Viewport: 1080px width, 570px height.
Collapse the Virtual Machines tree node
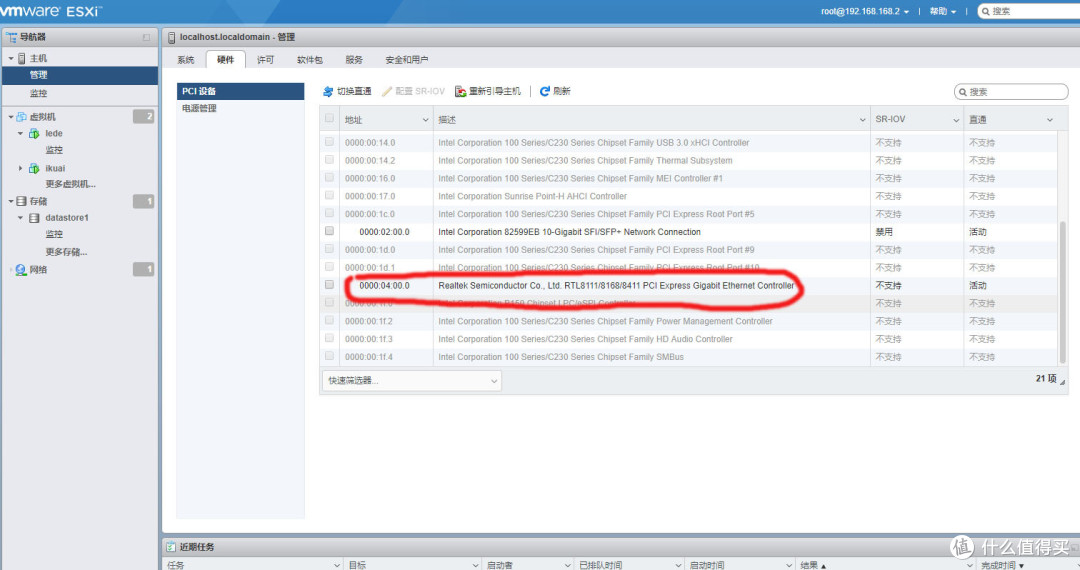[x=11, y=117]
